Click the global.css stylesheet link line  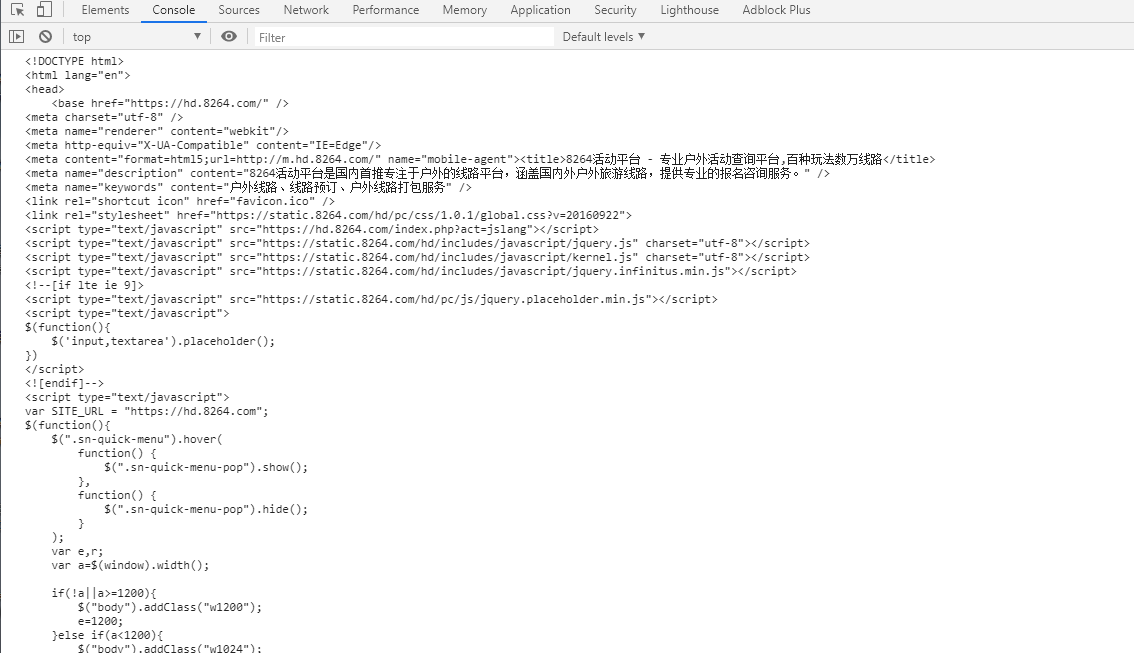[x=328, y=215]
